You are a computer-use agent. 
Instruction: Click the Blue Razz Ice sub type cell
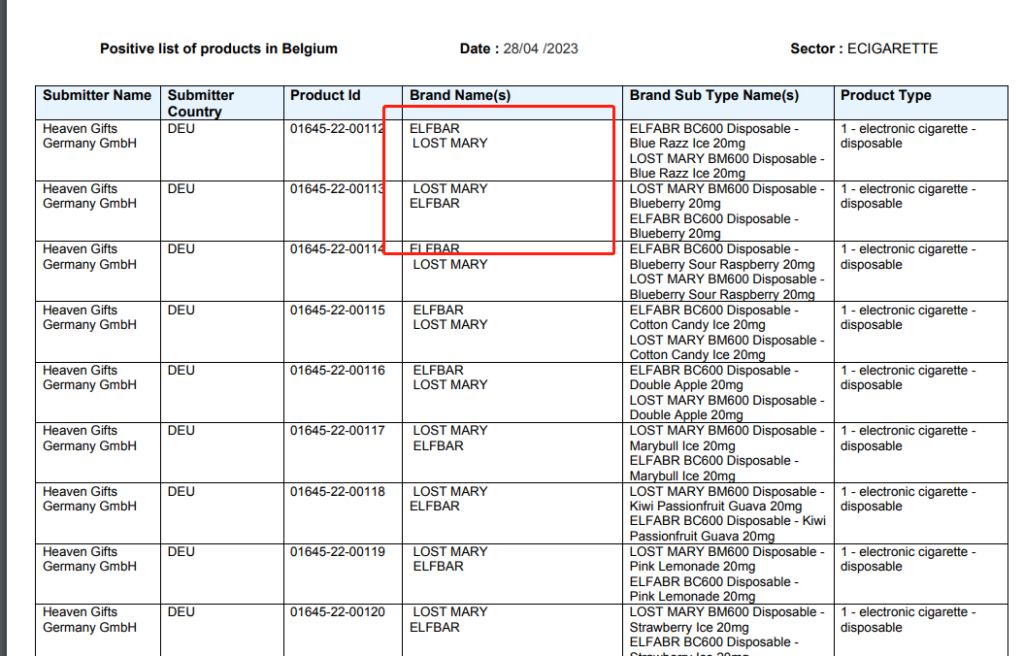coord(727,151)
